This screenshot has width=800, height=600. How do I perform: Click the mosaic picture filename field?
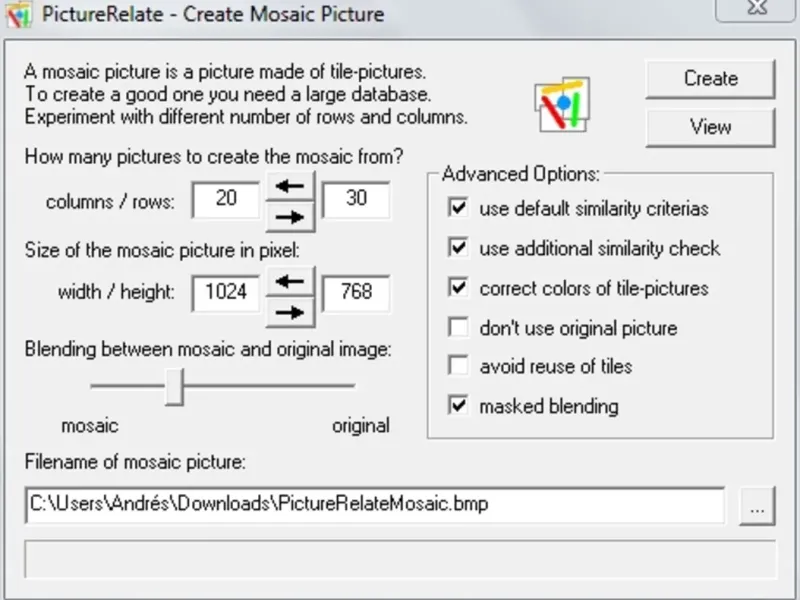[375, 505]
